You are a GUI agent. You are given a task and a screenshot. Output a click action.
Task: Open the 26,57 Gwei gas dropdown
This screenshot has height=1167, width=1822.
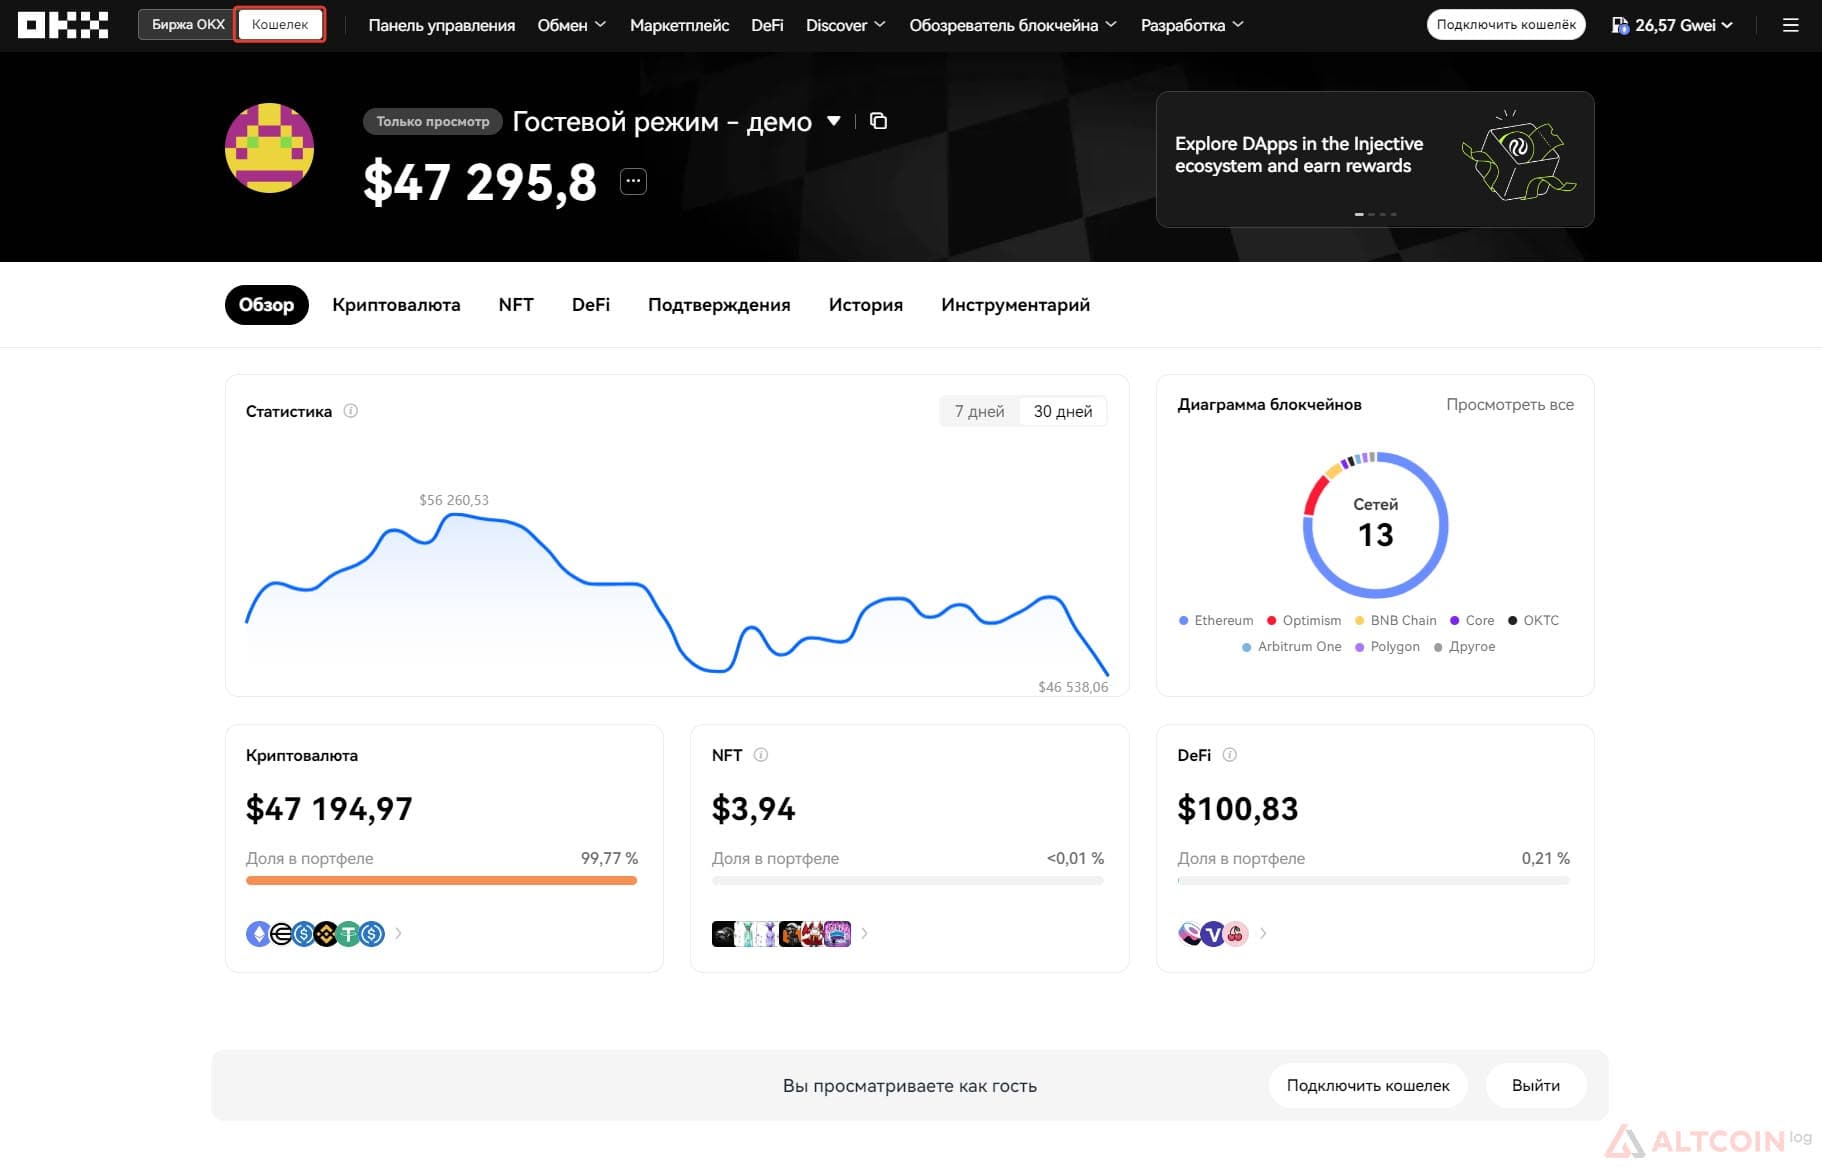coord(1673,25)
